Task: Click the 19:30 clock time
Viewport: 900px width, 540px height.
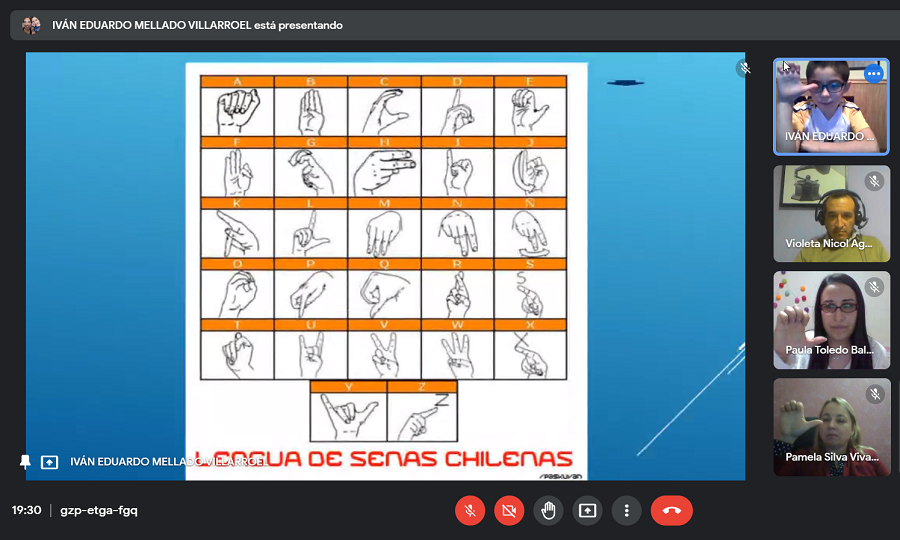Action: 26,510
